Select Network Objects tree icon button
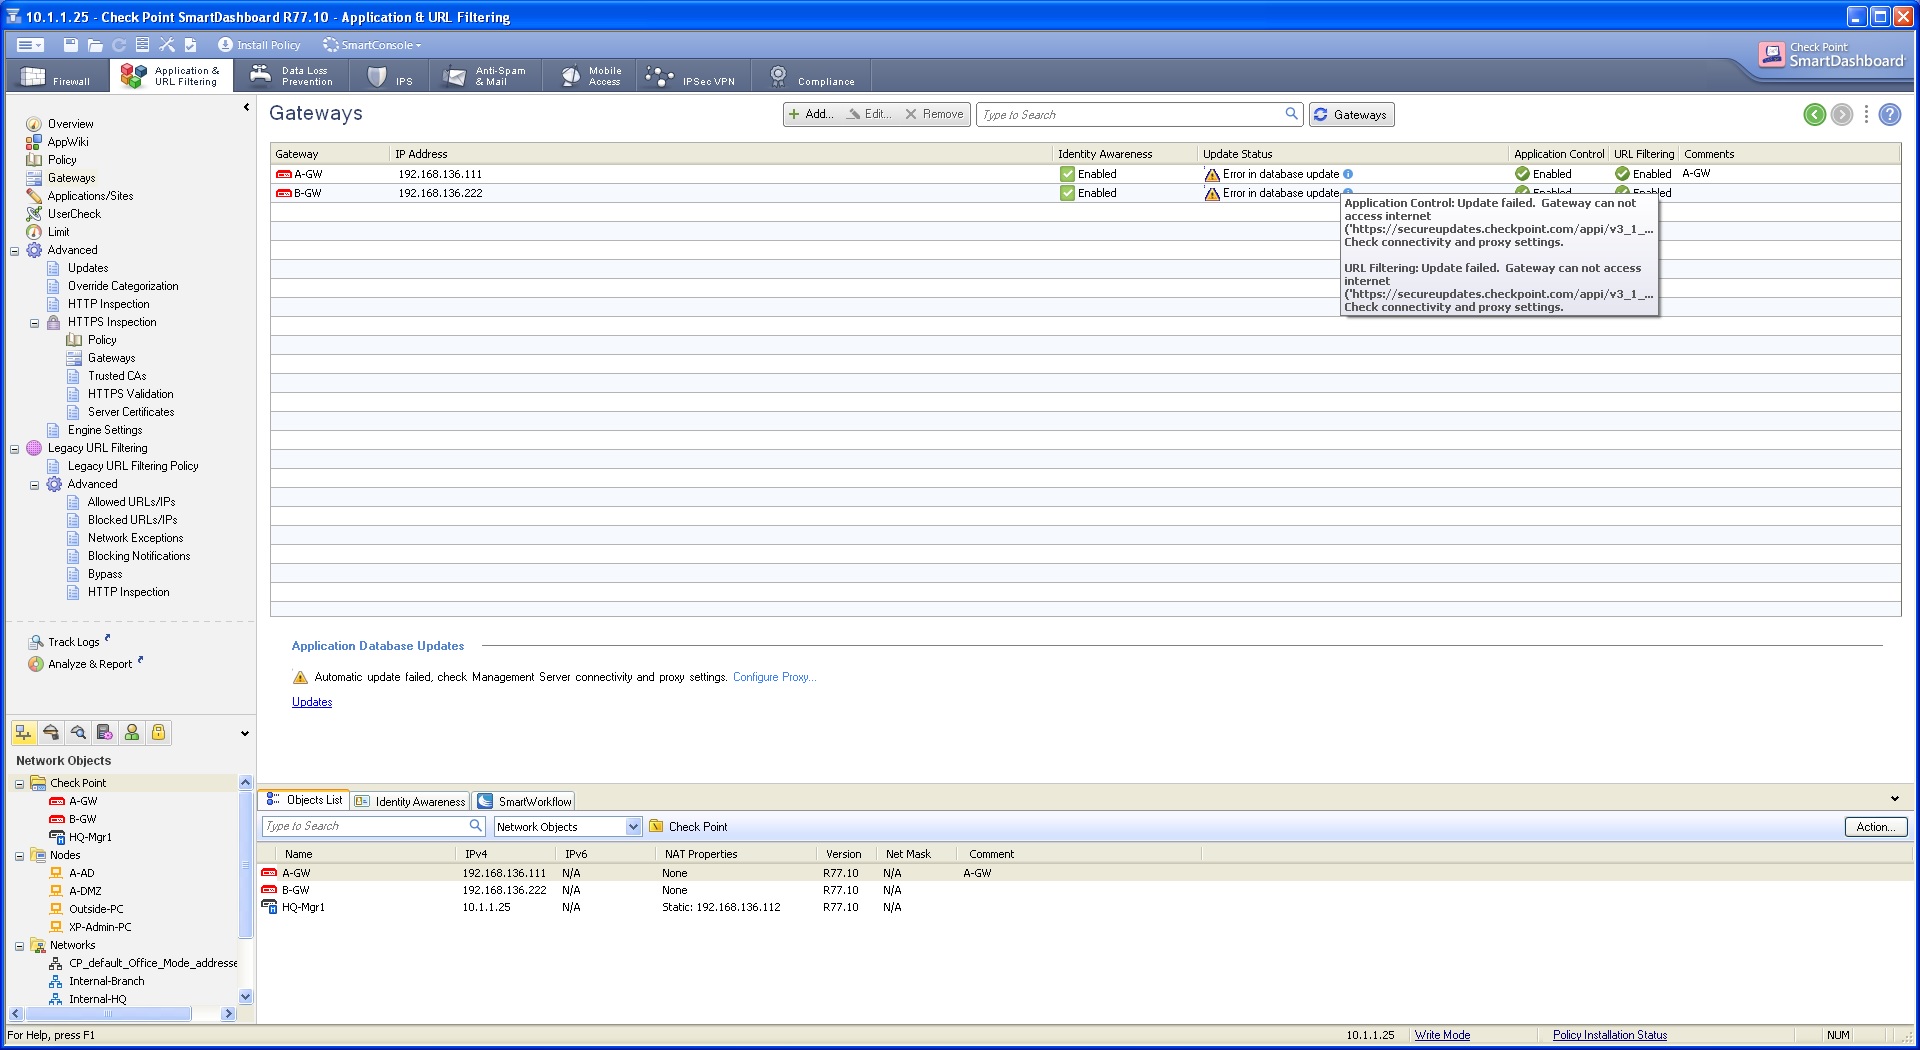1920x1050 pixels. [x=24, y=733]
